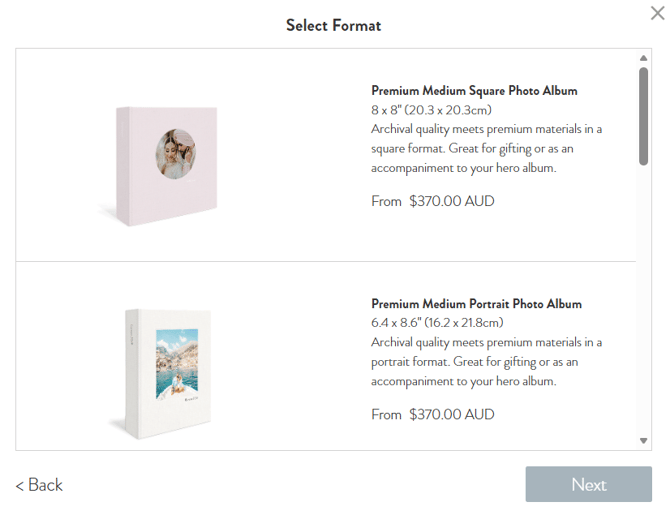
Task: Click the portrait format description paragraph
Action: (x=487, y=362)
